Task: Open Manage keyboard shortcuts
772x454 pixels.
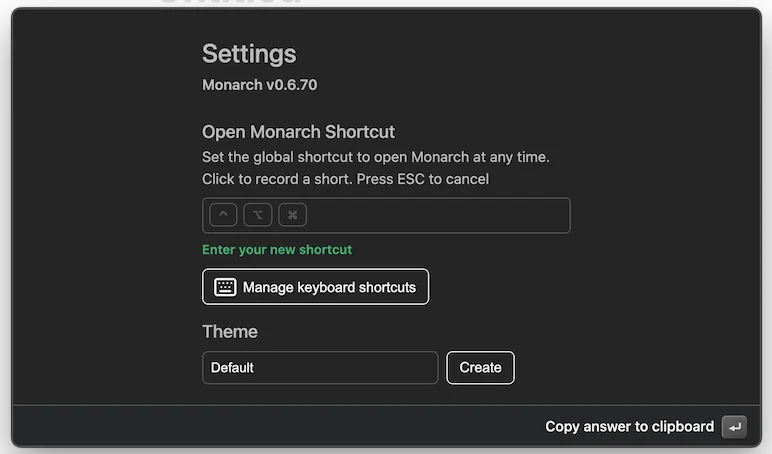Action: tap(328, 287)
